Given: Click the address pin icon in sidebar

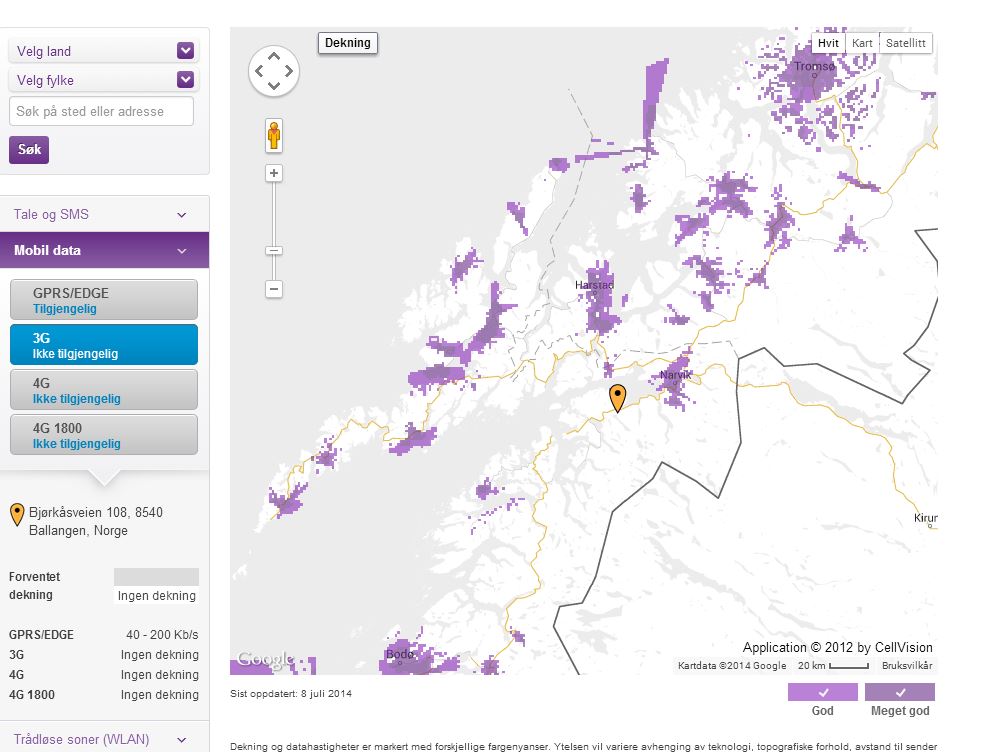Looking at the screenshot, I should point(17,515).
